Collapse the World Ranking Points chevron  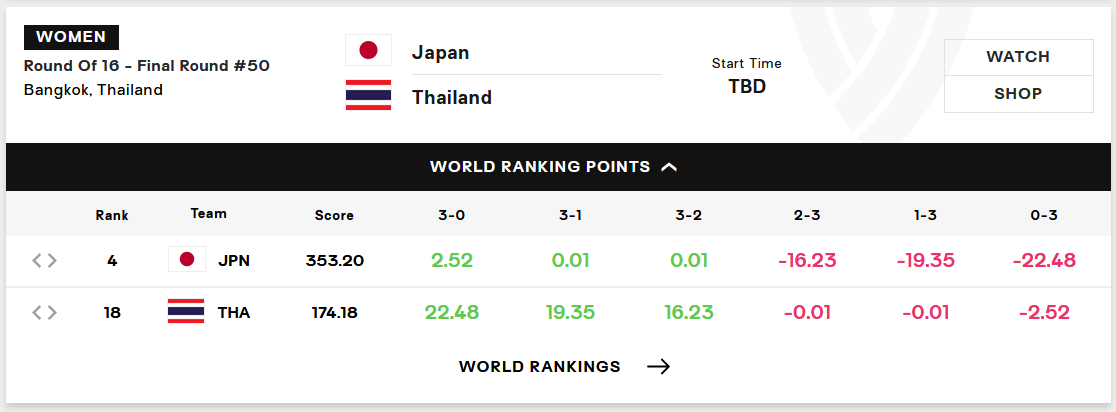pos(669,167)
